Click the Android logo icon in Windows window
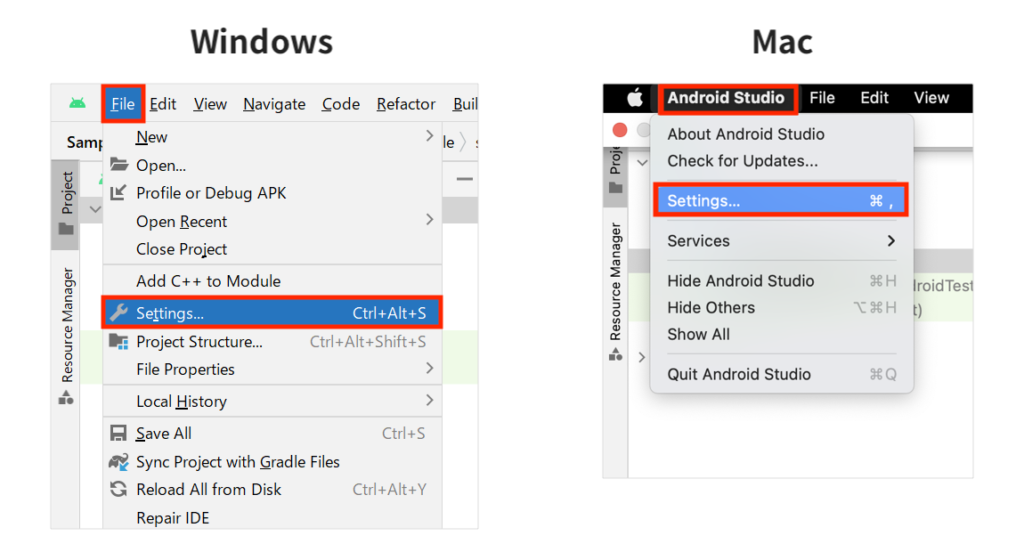This screenshot has width=1024, height=552. [x=77, y=103]
